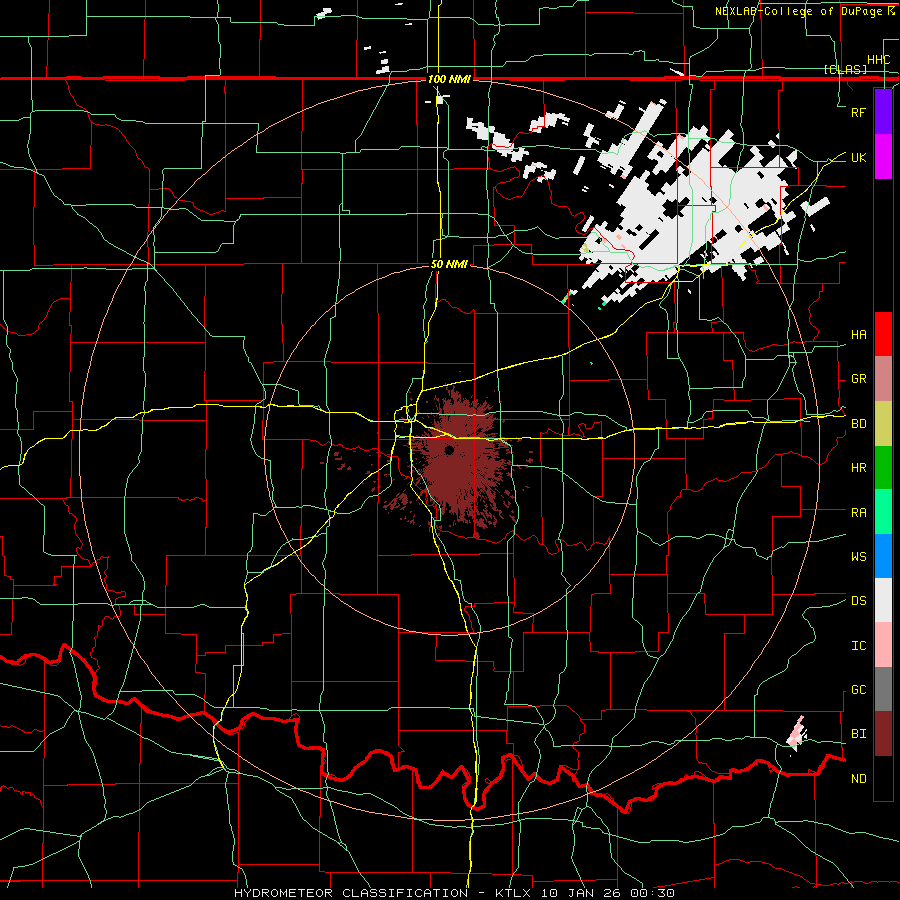Click the HA legend label
The width and height of the screenshot is (900, 900).
coord(858,334)
